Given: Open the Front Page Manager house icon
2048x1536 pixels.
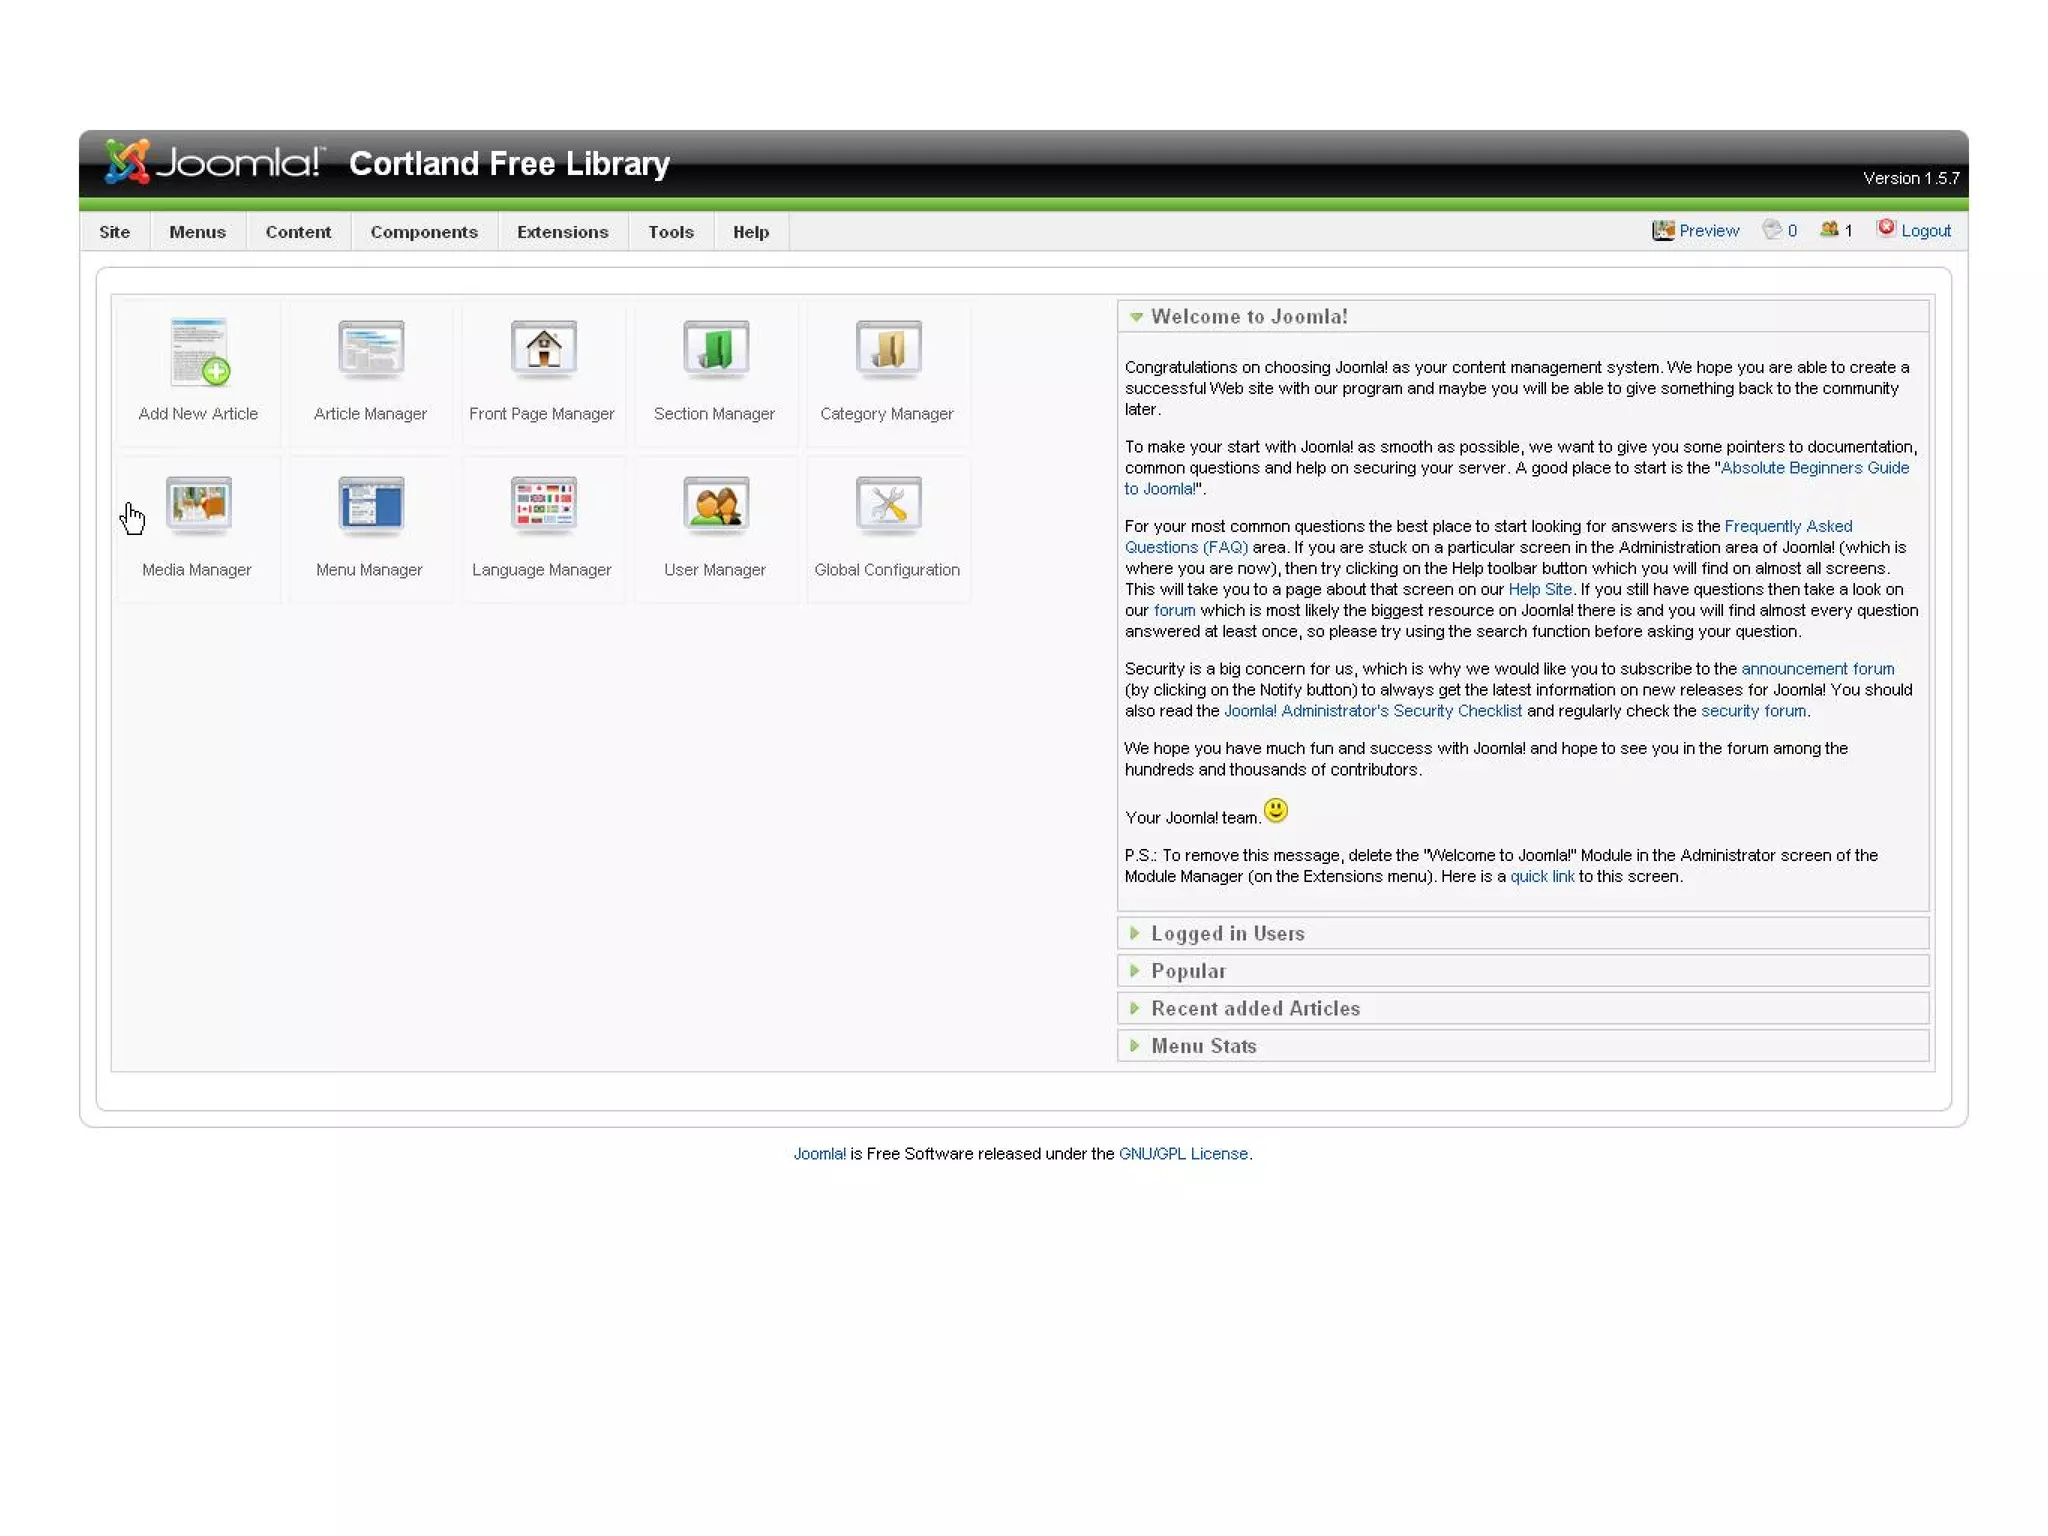Looking at the screenshot, I should 543,350.
